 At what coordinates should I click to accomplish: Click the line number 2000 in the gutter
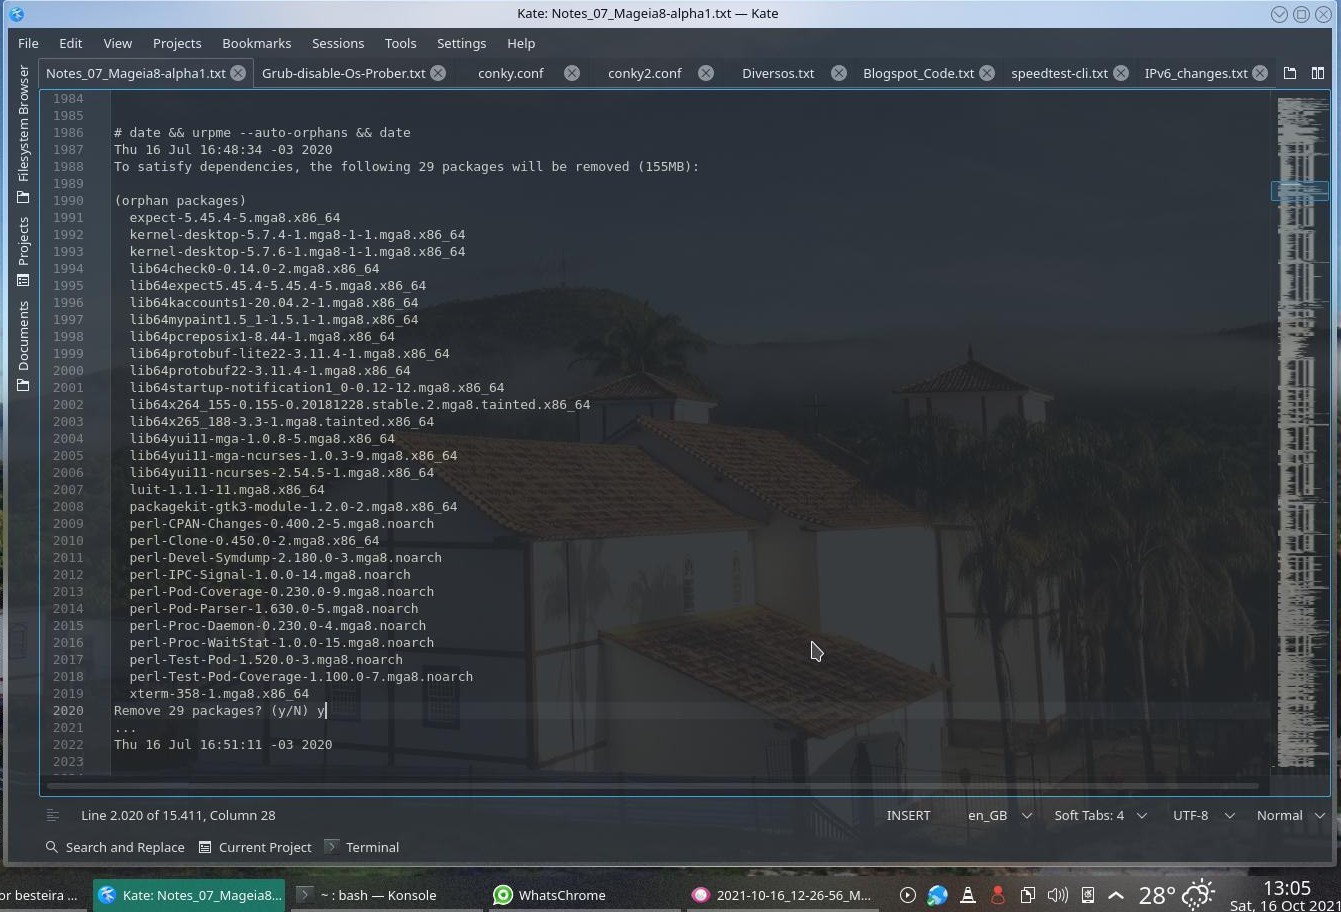[x=68, y=370]
